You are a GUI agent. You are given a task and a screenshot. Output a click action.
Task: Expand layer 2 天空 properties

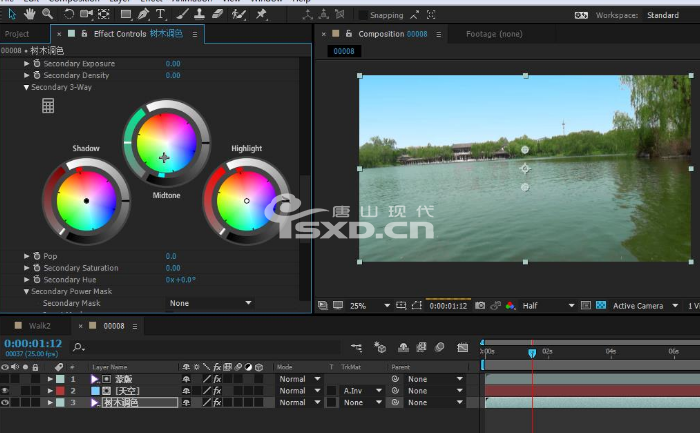pyautogui.click(x=50, y=391)
